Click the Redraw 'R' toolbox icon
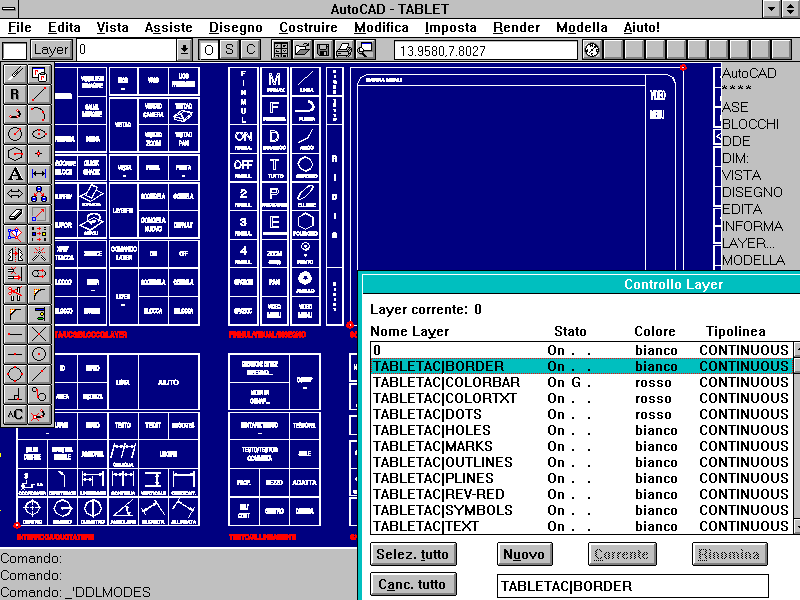This screenshot has width=800, height=600. click(15, 94)
